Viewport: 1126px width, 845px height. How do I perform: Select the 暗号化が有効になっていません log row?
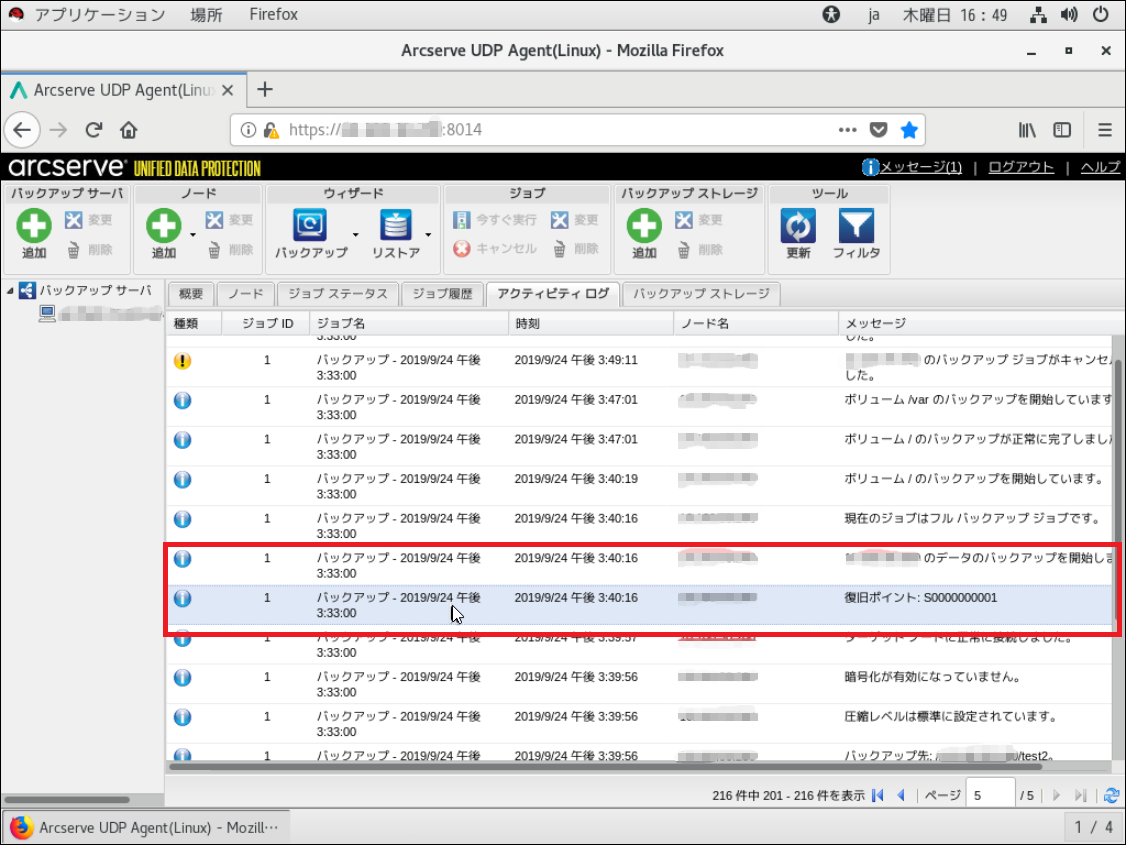click(641, 684)
